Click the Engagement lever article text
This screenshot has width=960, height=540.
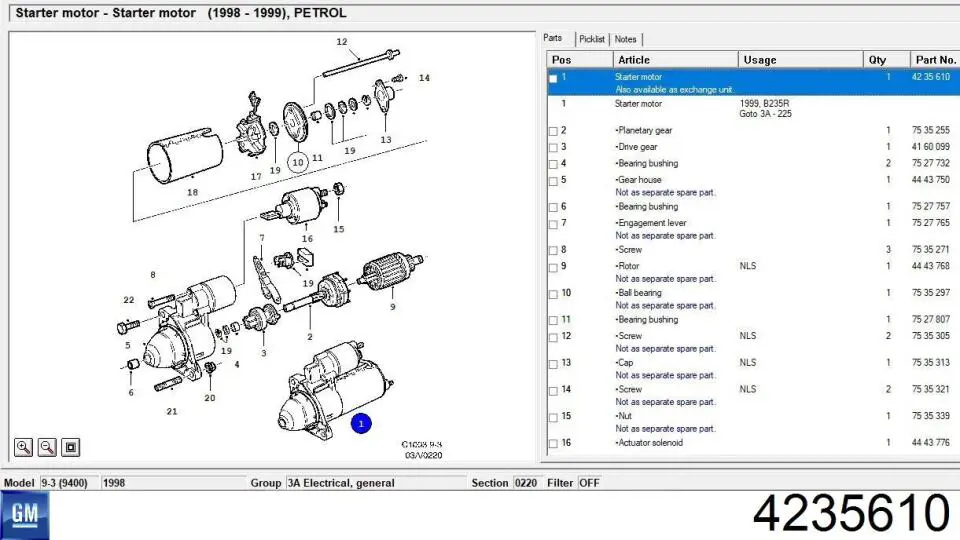click(x=651, y=223)
